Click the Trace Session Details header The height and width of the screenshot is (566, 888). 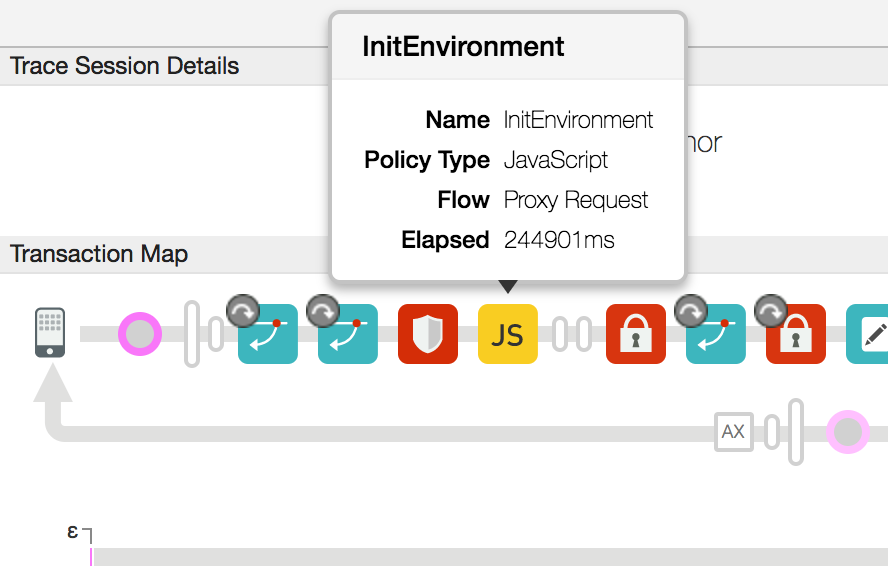click(125, 66)
